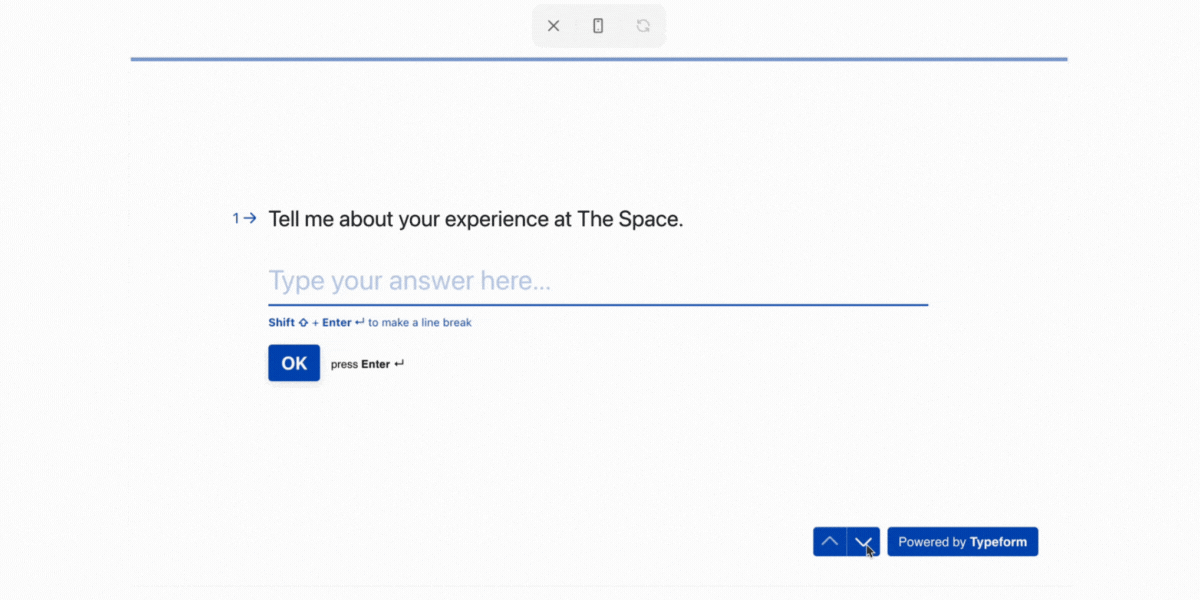This screenshot has height=600, width=1200.
Task: Focus the 'Type your answer here...' field
Action: [x=597, y=281]
